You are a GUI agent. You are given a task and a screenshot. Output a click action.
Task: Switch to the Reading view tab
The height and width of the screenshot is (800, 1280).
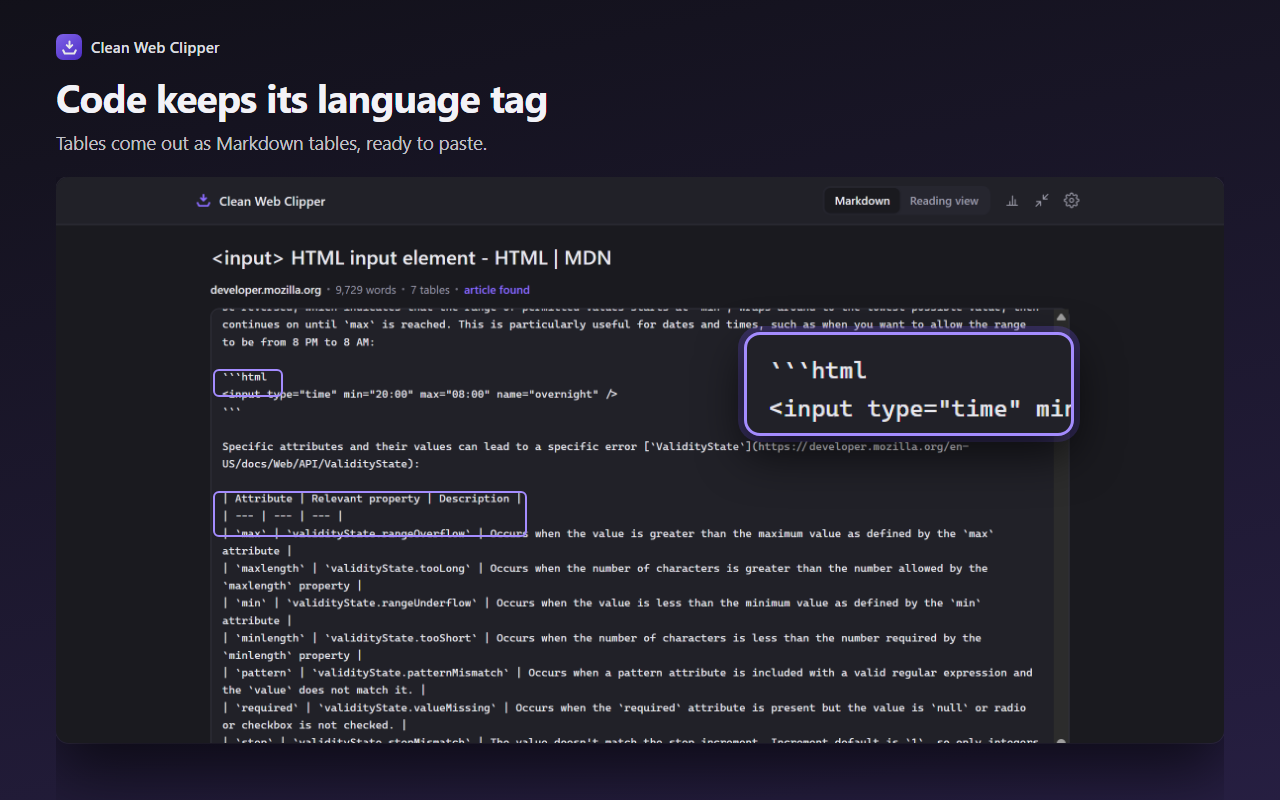coord(944,201)
